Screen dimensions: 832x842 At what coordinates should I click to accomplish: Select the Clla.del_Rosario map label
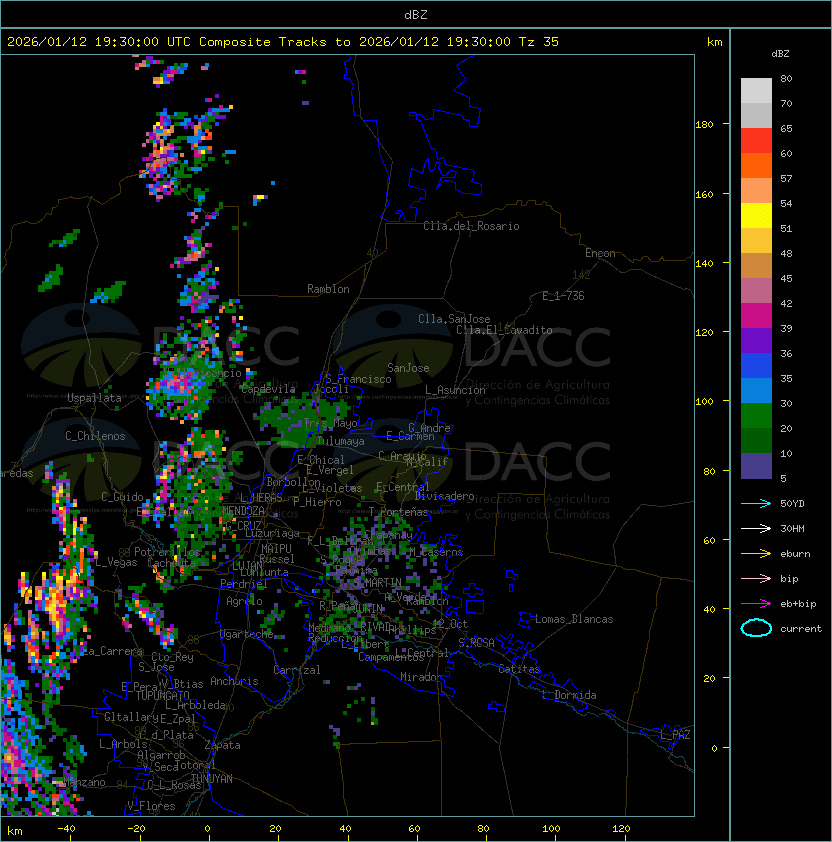[x=471, y=226]
